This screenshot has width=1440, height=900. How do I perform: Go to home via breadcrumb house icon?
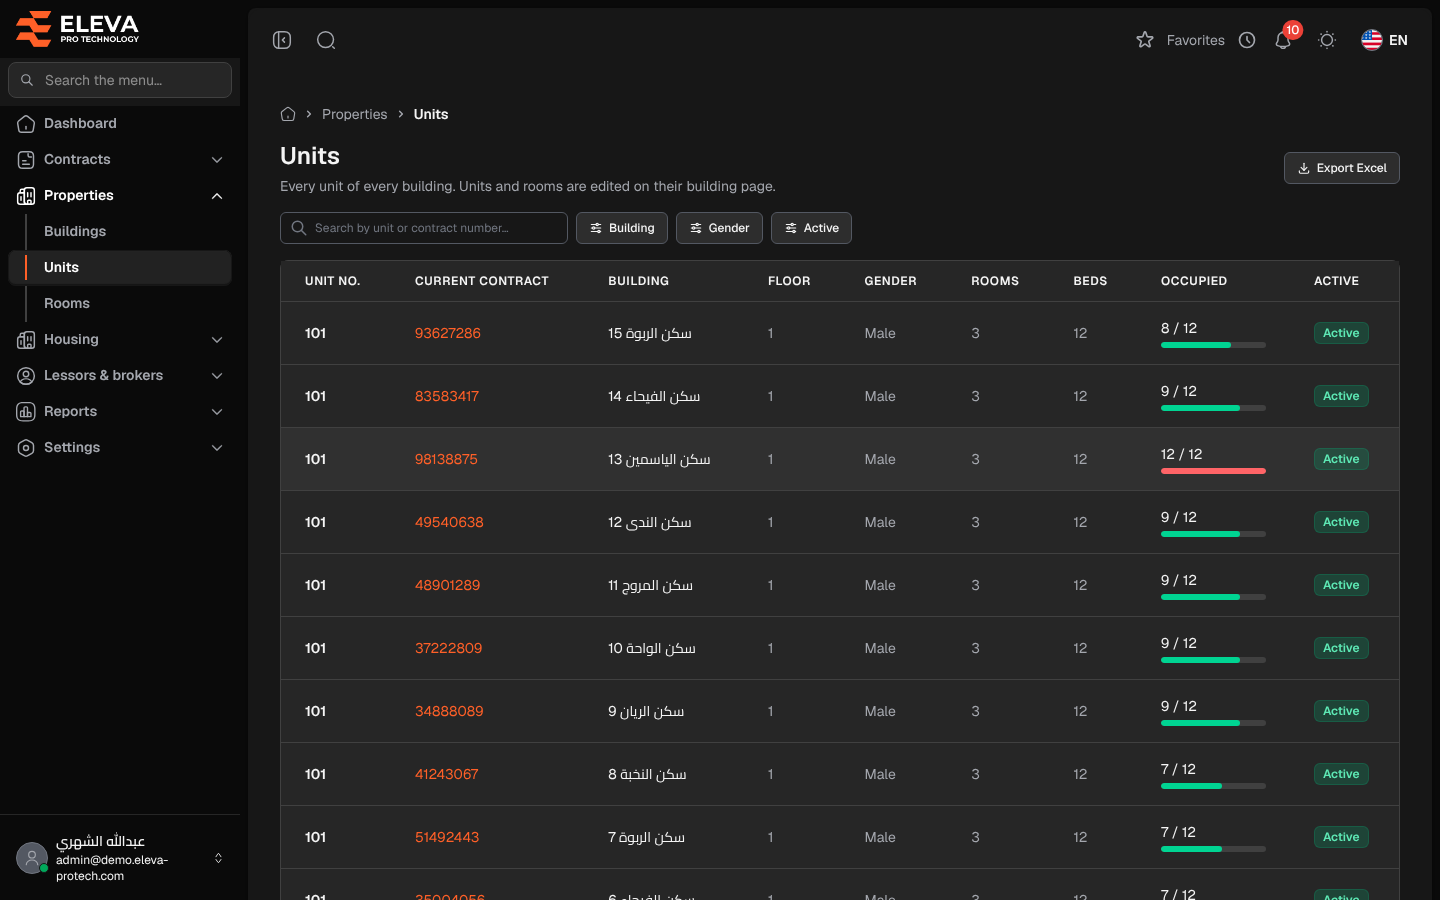point(288,114)
